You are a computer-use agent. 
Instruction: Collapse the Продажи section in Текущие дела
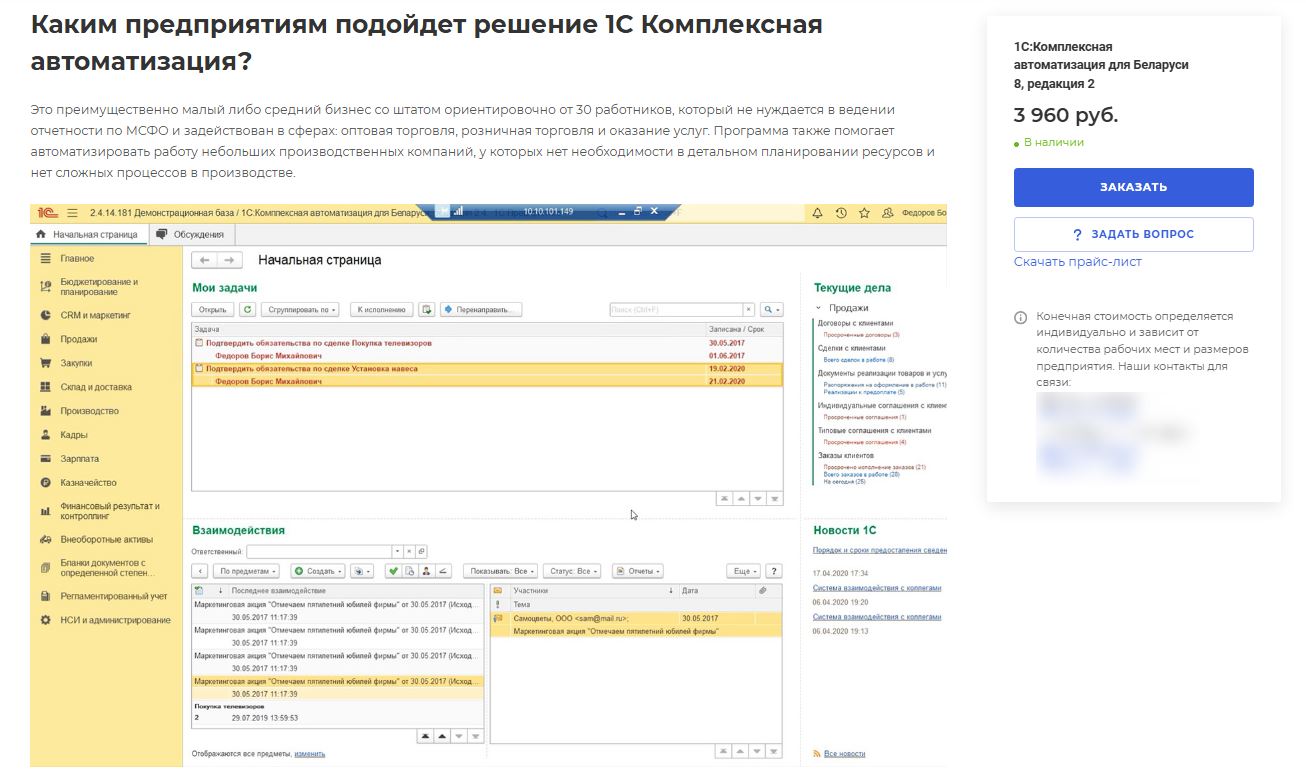818,308
